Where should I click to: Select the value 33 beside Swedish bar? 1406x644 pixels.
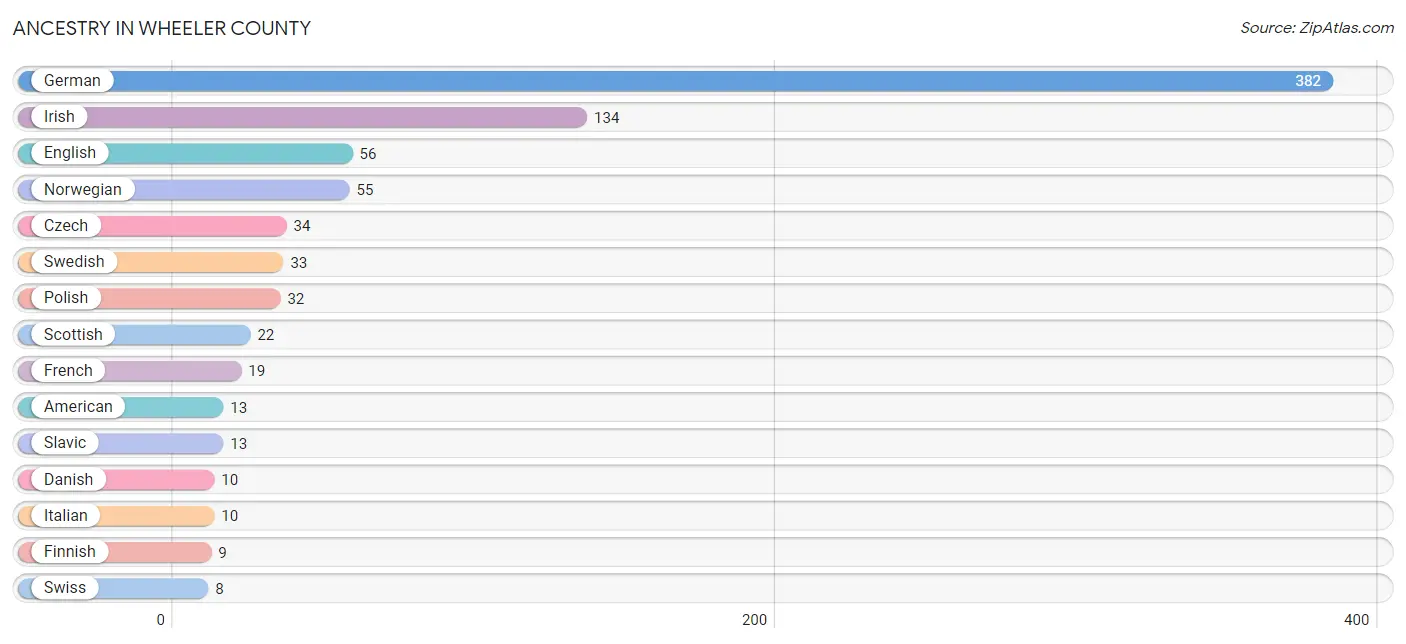click(299, 263)
